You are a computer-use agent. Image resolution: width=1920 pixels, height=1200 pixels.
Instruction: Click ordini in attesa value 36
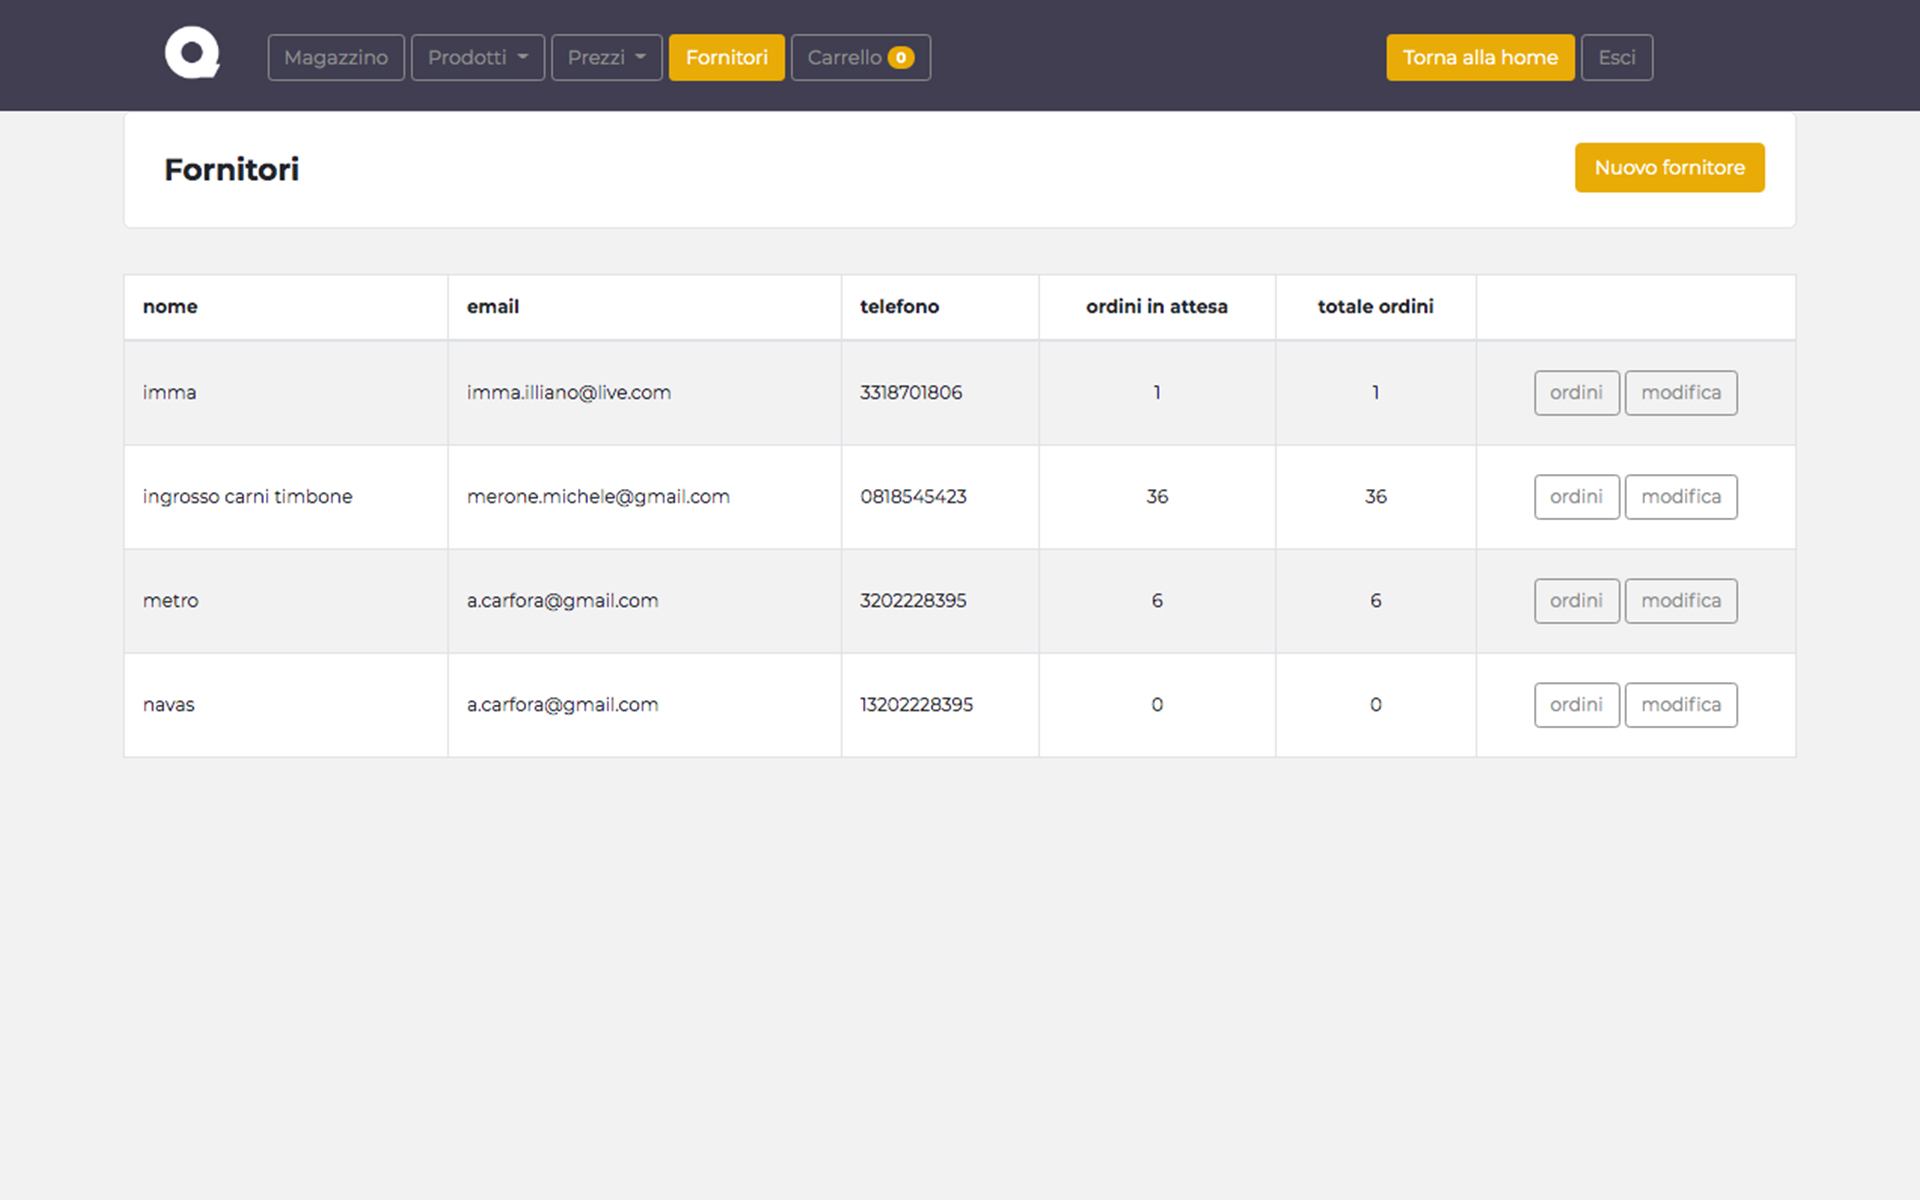1157,497
